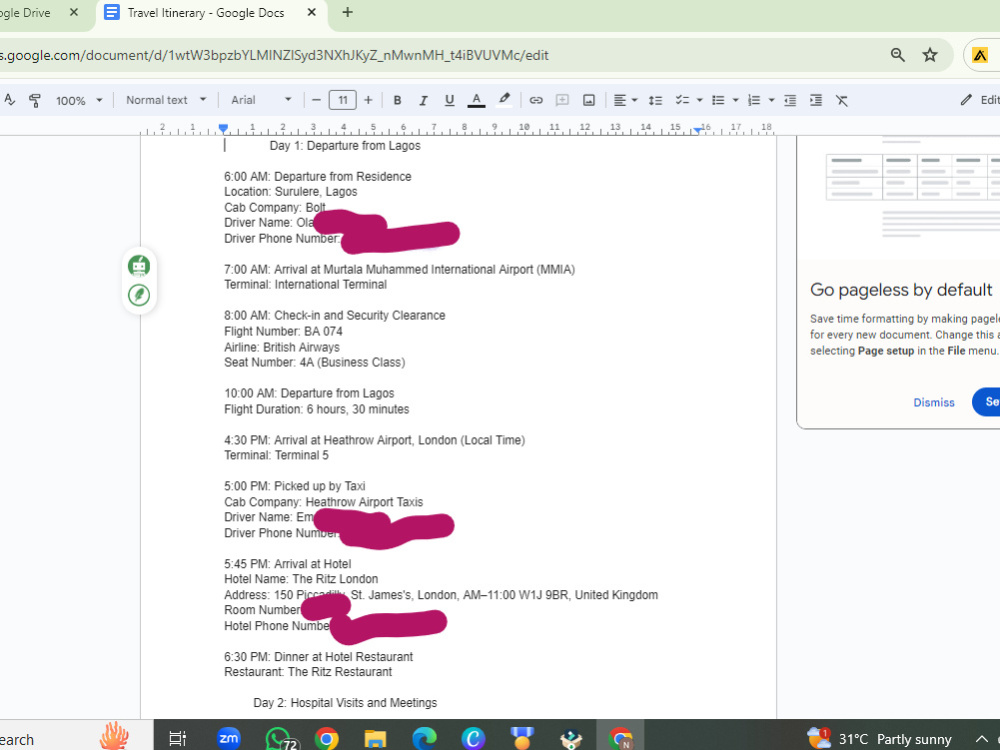
Task: Click the green feather pen icon
Action: [x=139, y=295]
